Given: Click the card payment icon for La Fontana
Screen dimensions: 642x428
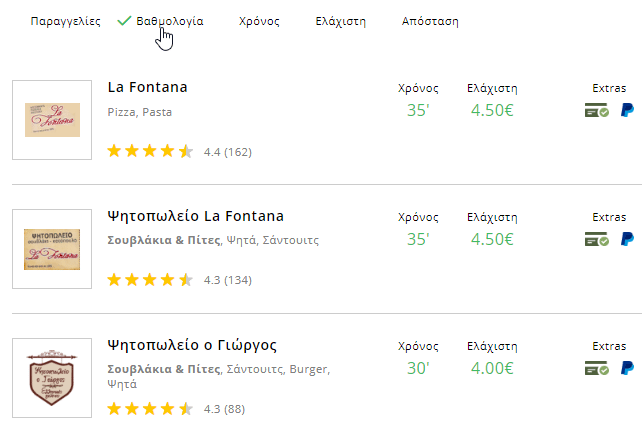Looking at the screenshot, I should [597, 110].
